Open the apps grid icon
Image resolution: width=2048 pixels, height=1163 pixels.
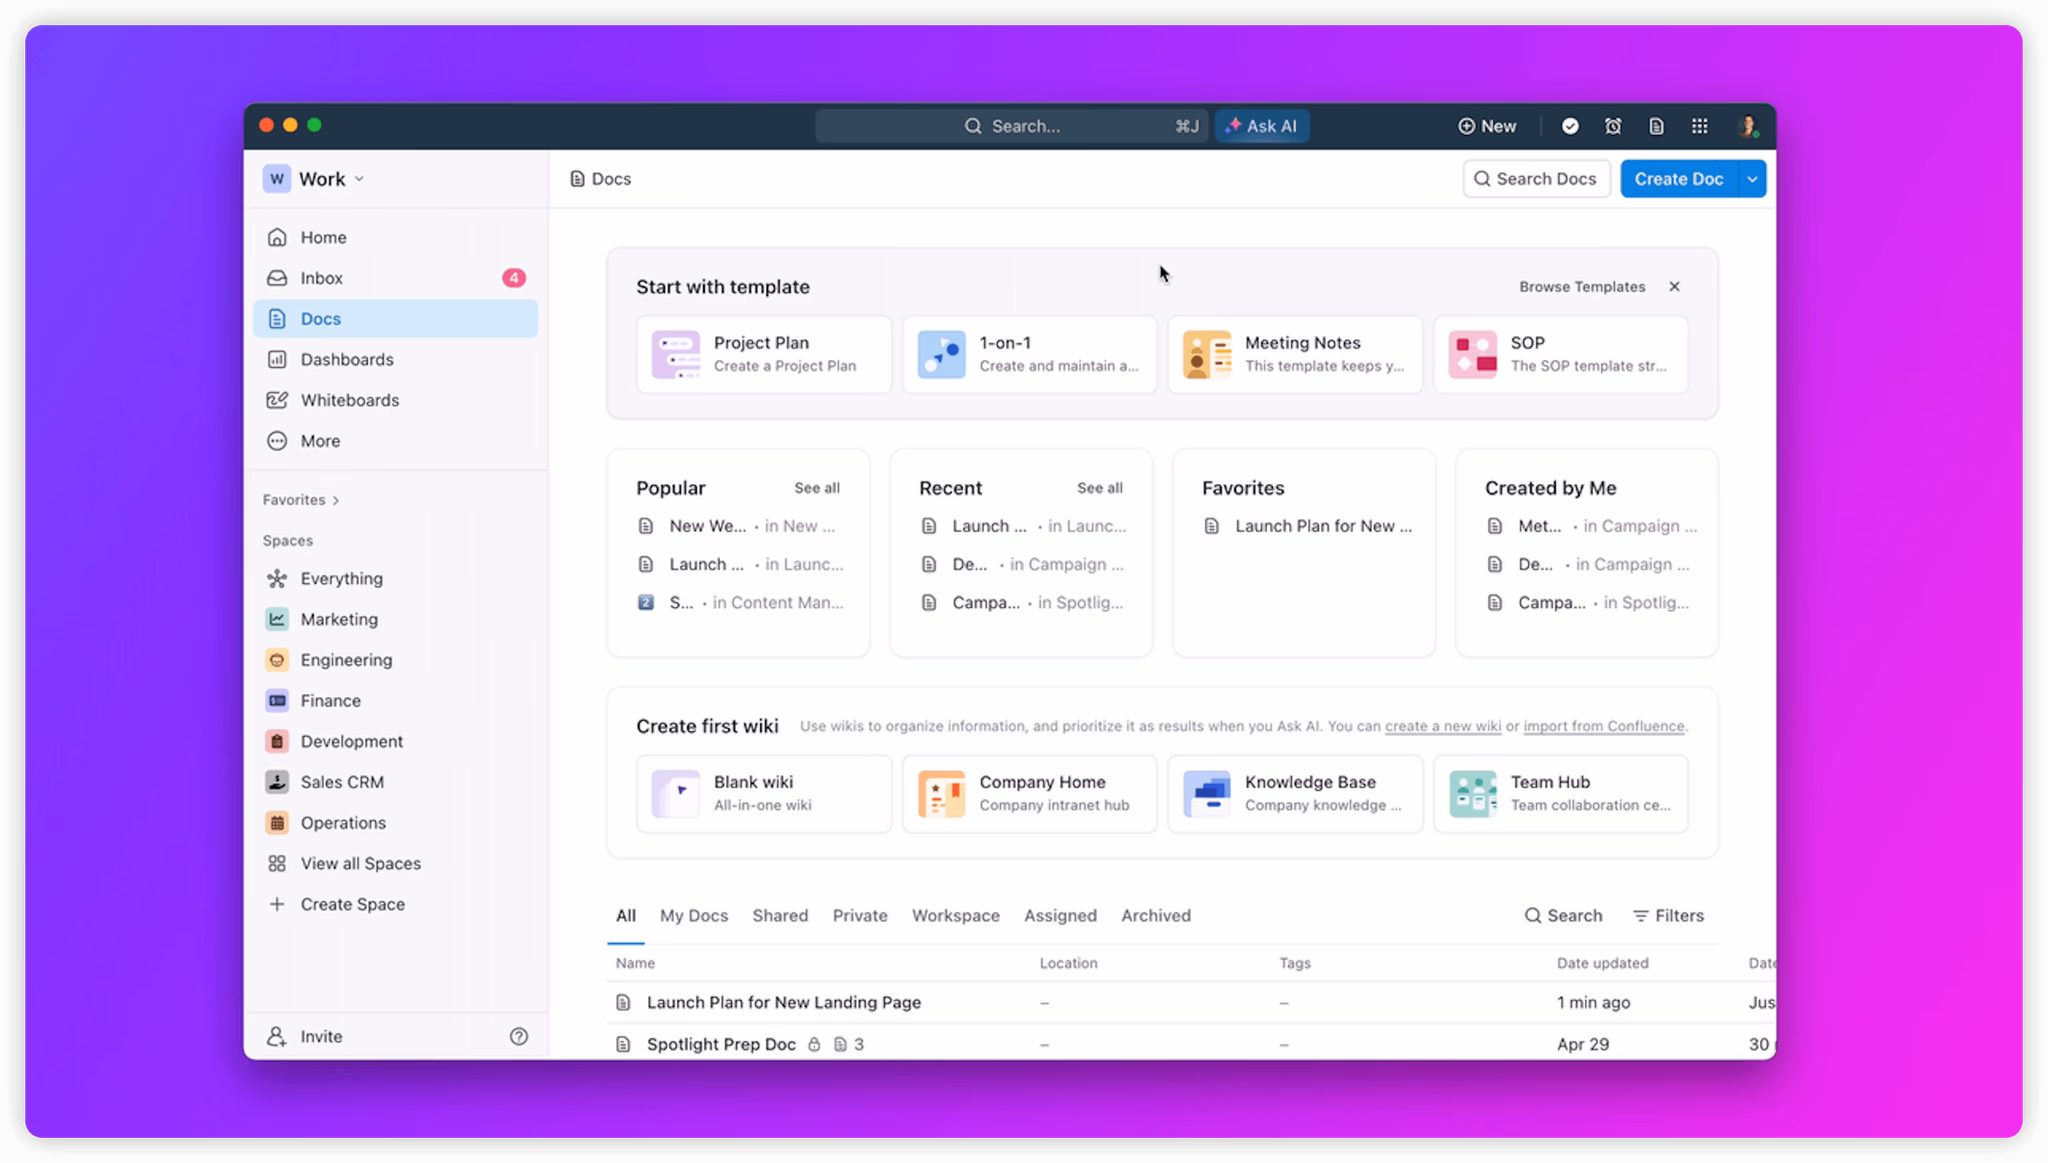[1699, 126]
